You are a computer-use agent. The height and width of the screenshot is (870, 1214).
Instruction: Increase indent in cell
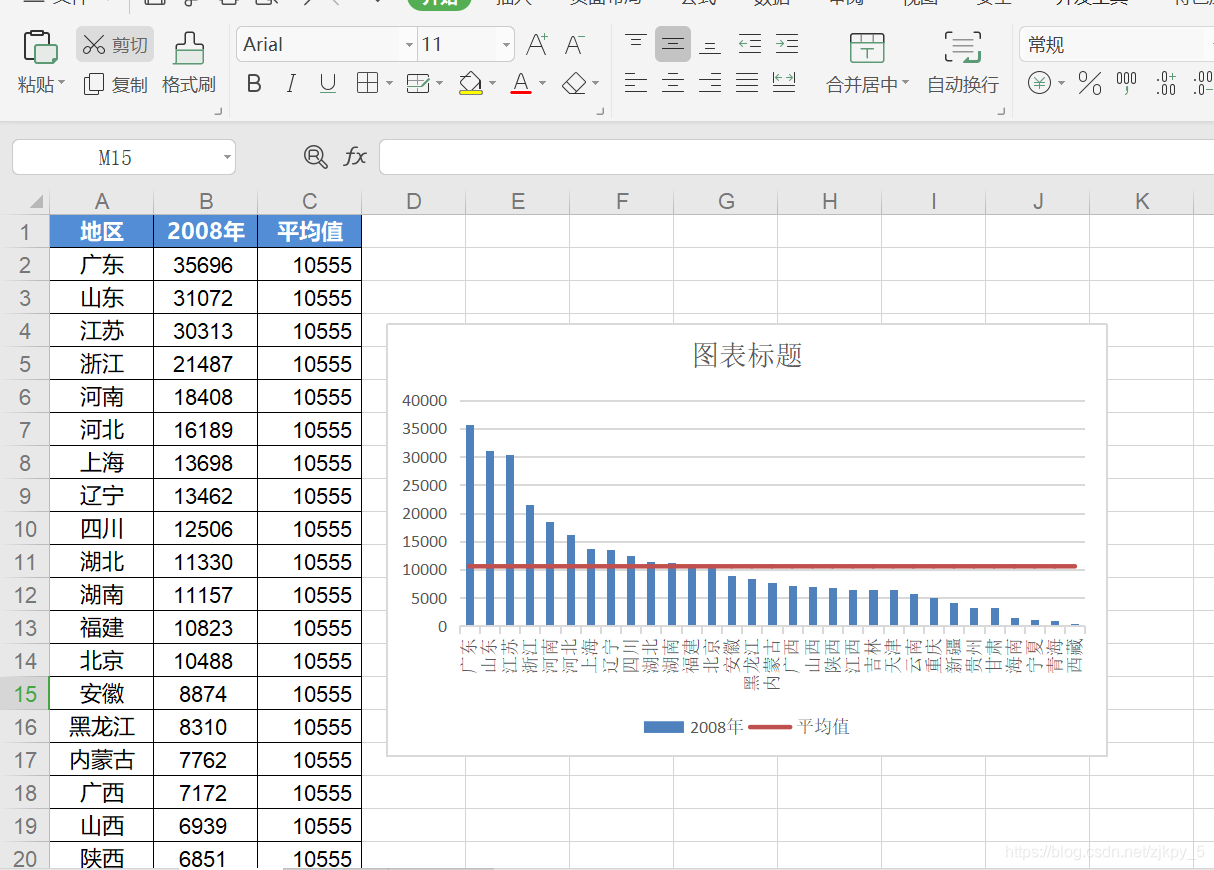787,44
